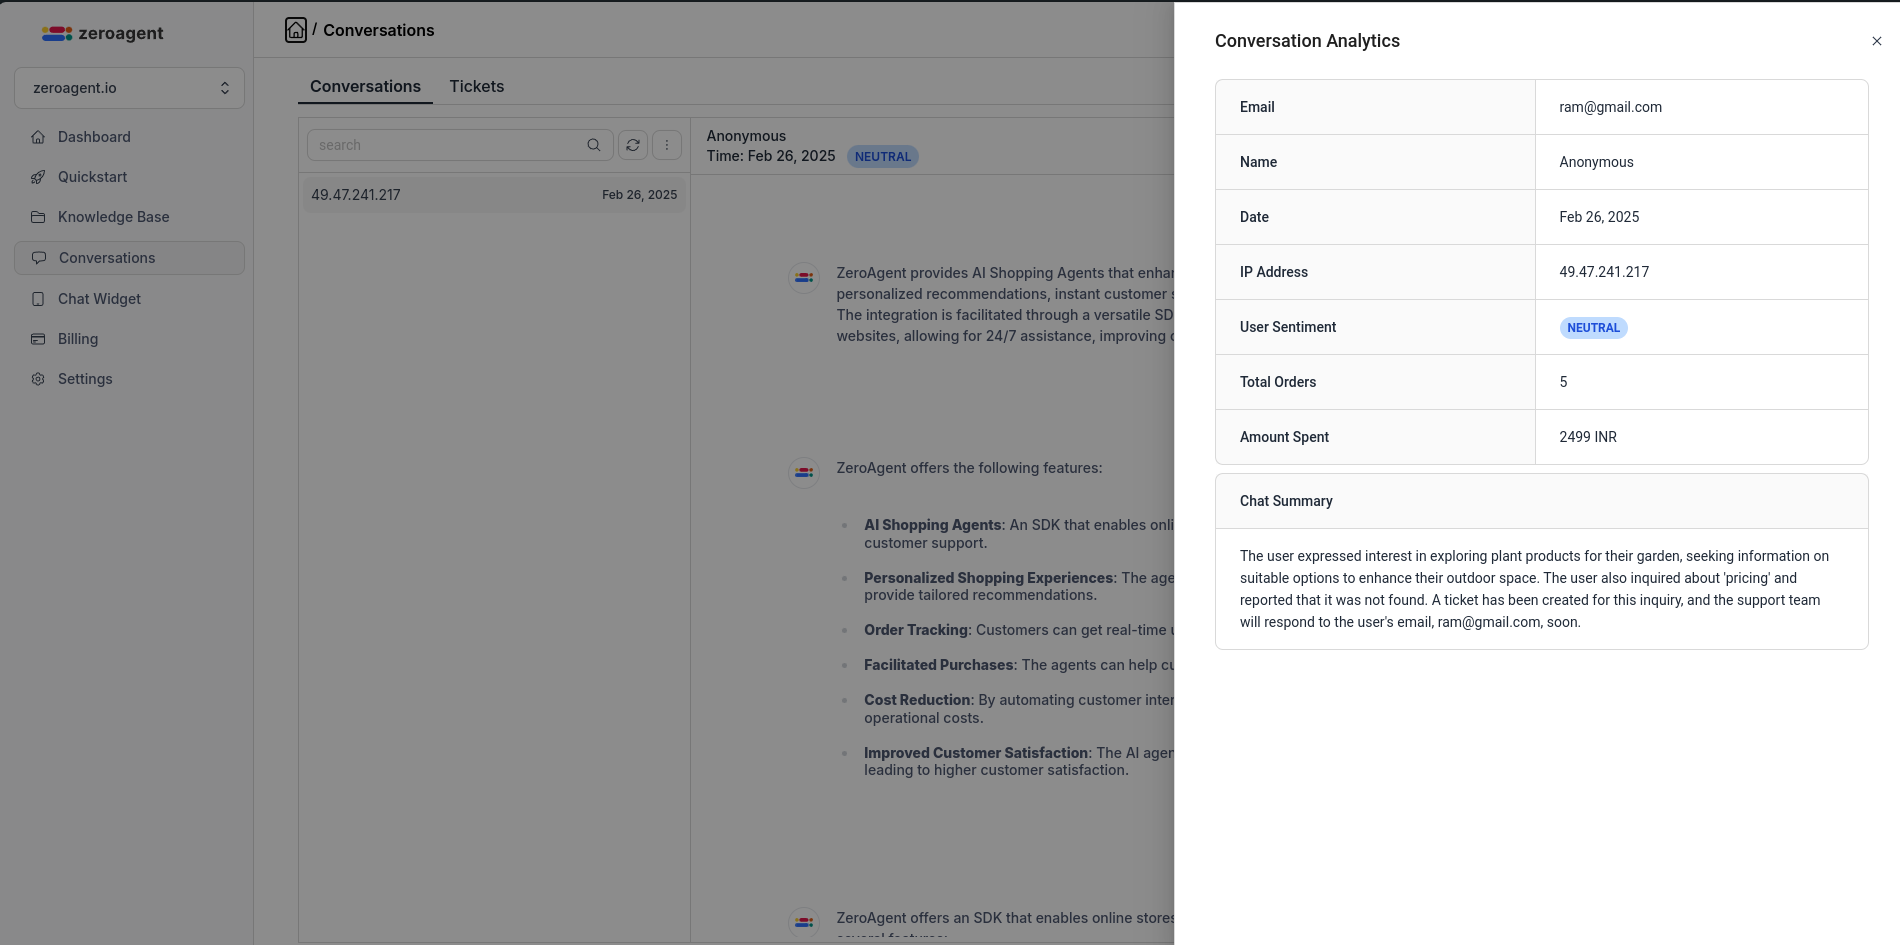
Task: Open the three-dot options menu
Action: (x=667, y=145)
